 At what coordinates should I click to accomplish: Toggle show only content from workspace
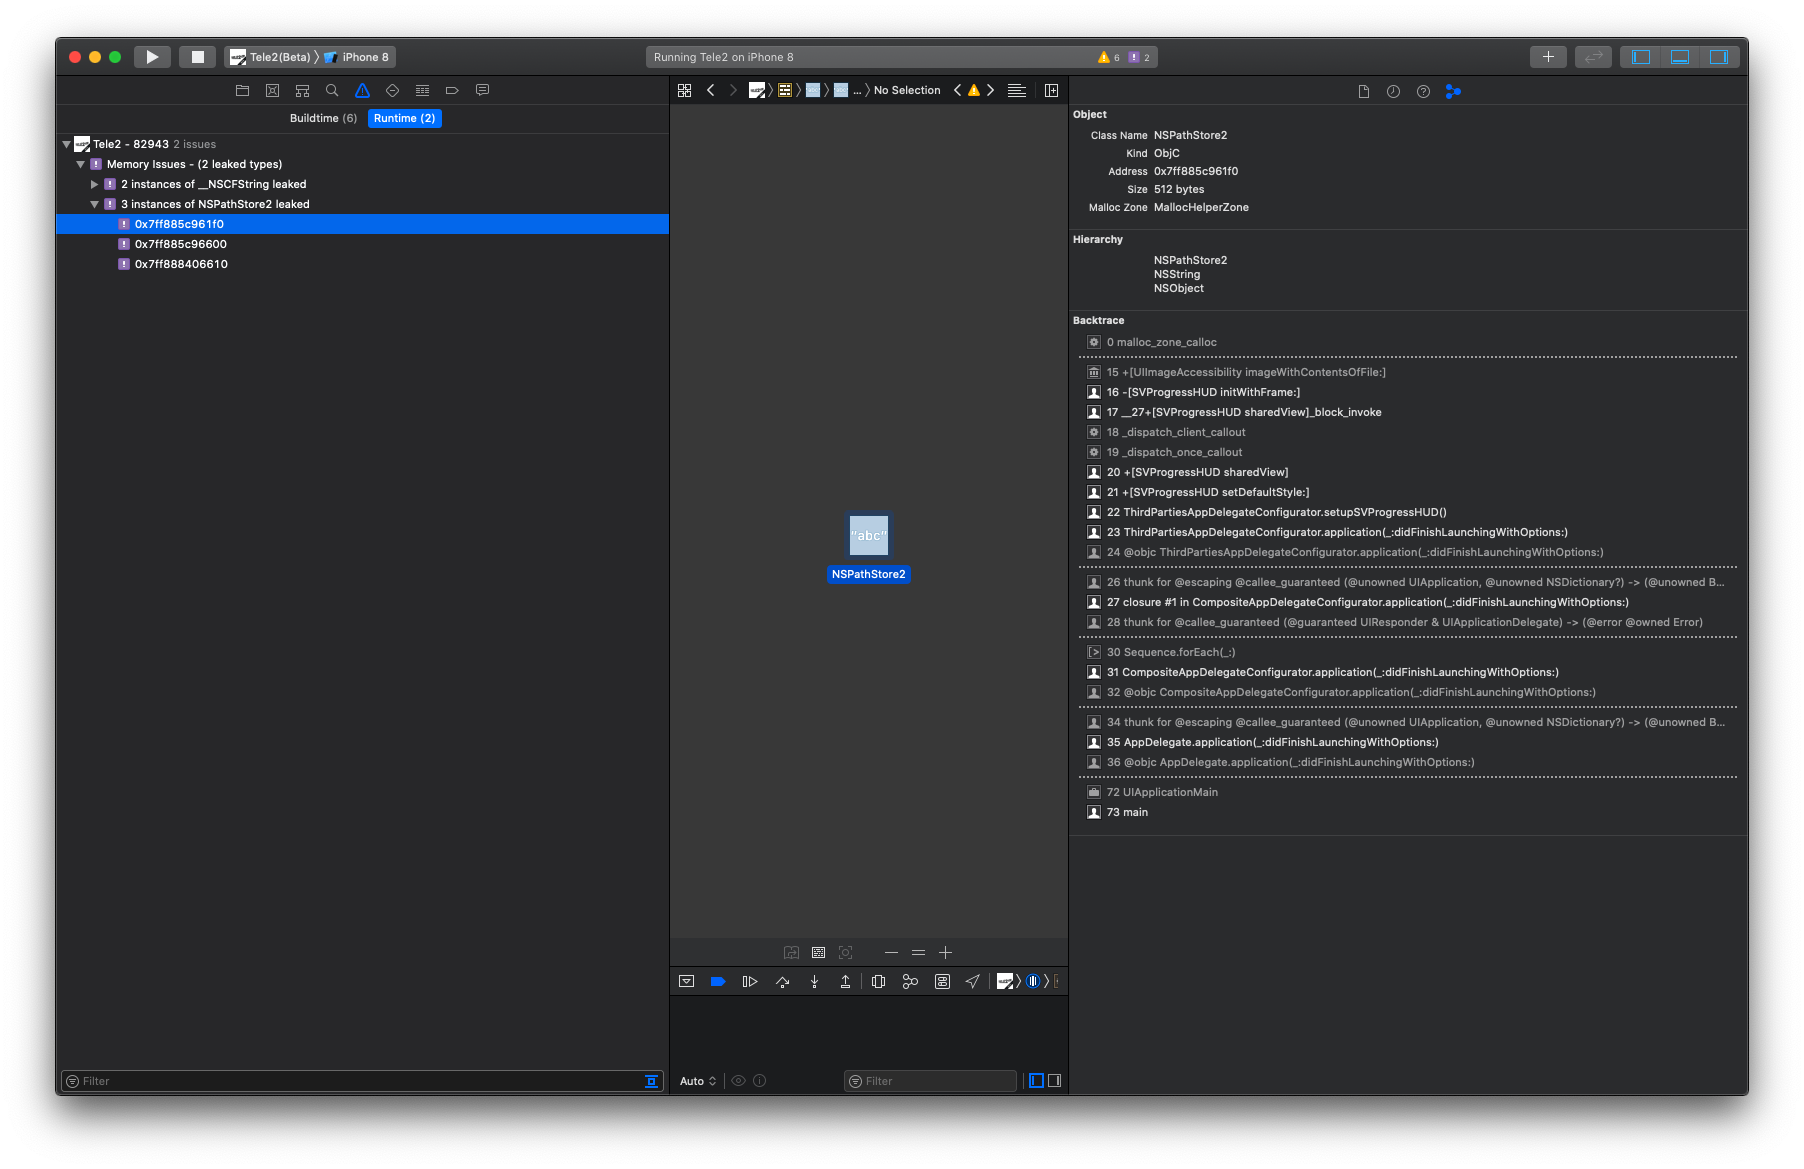tap(818, 953)
